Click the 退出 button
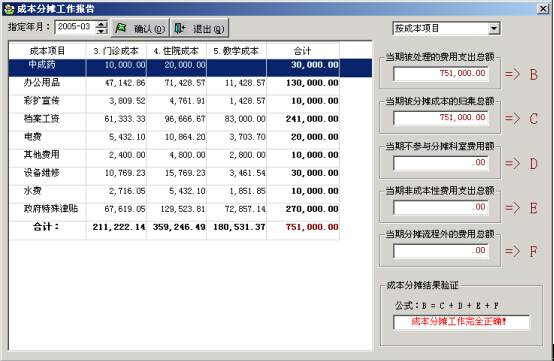 pos(200,28)
